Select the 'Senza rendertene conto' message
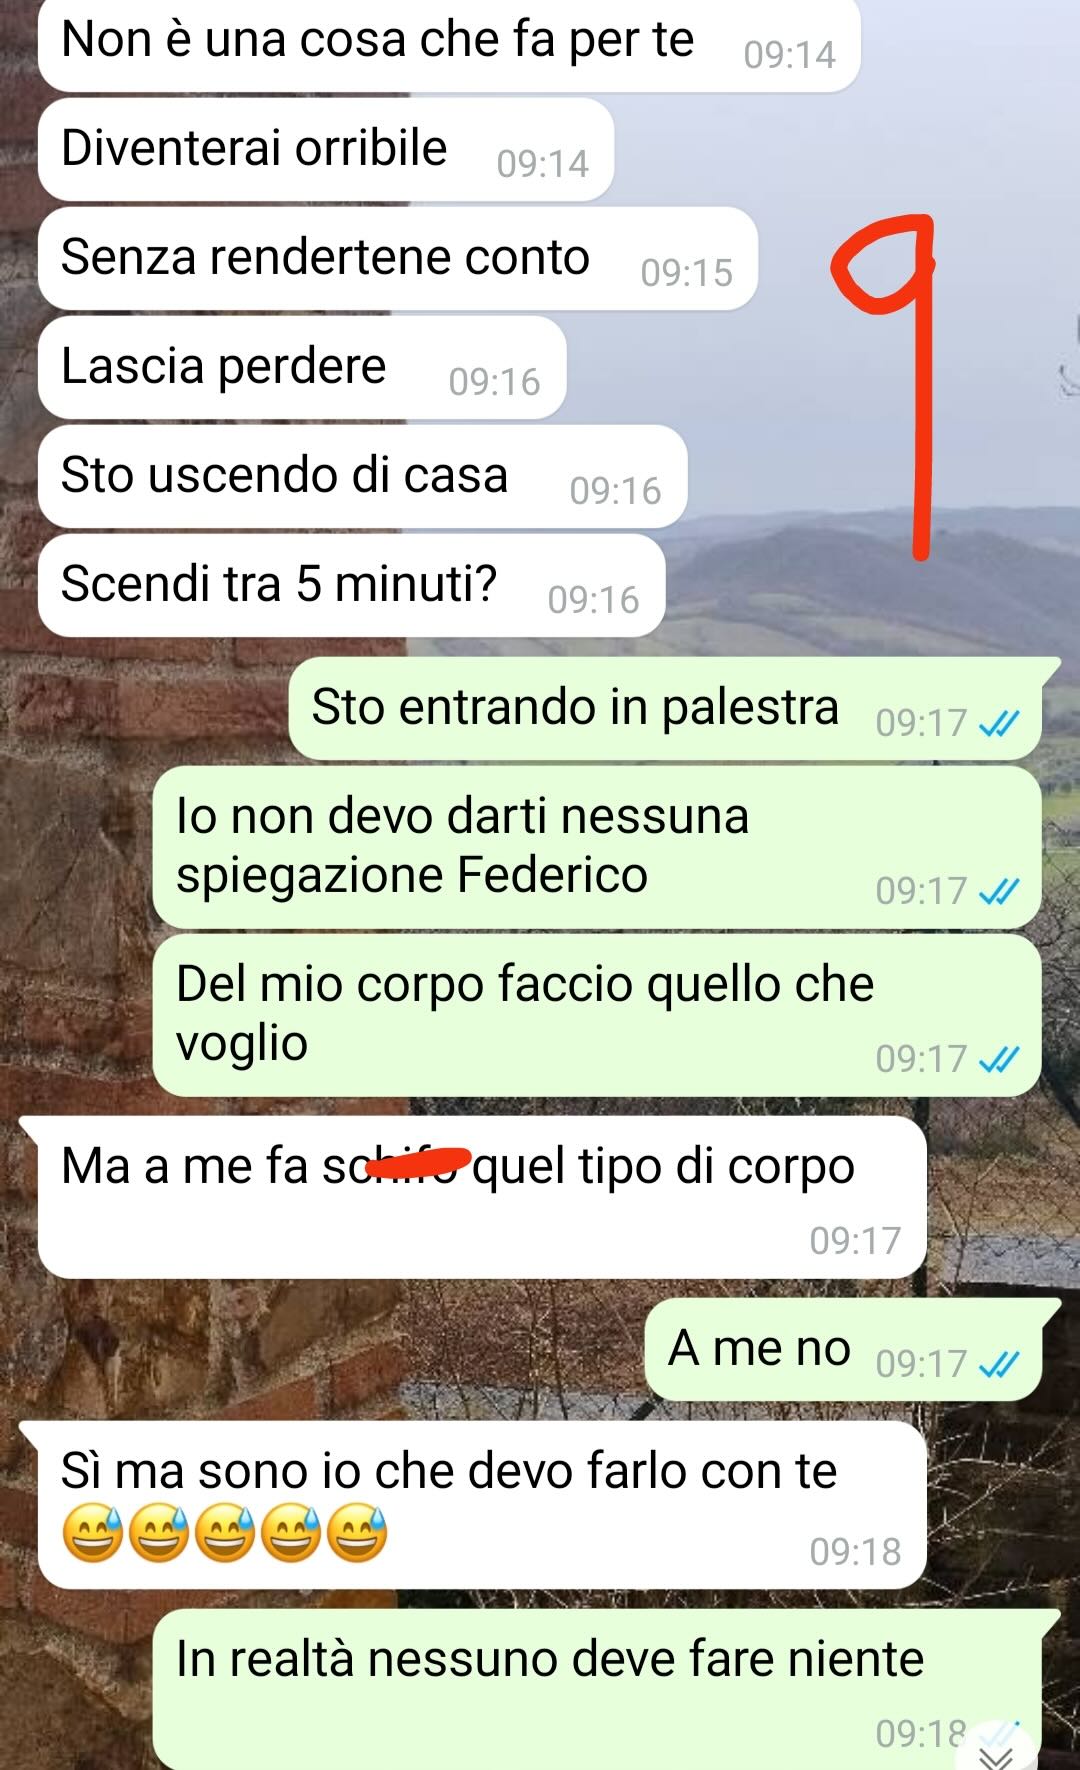 (x=398, y=258)
